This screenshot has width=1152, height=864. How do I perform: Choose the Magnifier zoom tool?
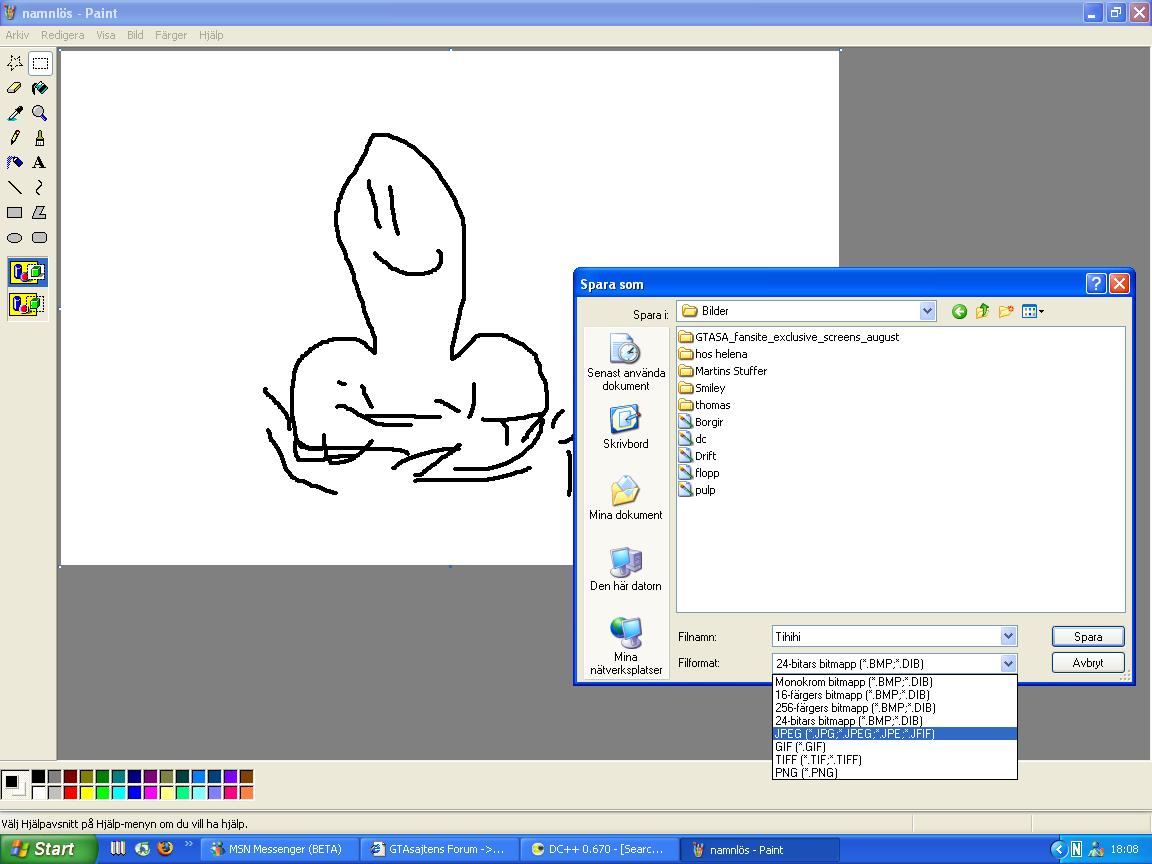pos(40,113)
